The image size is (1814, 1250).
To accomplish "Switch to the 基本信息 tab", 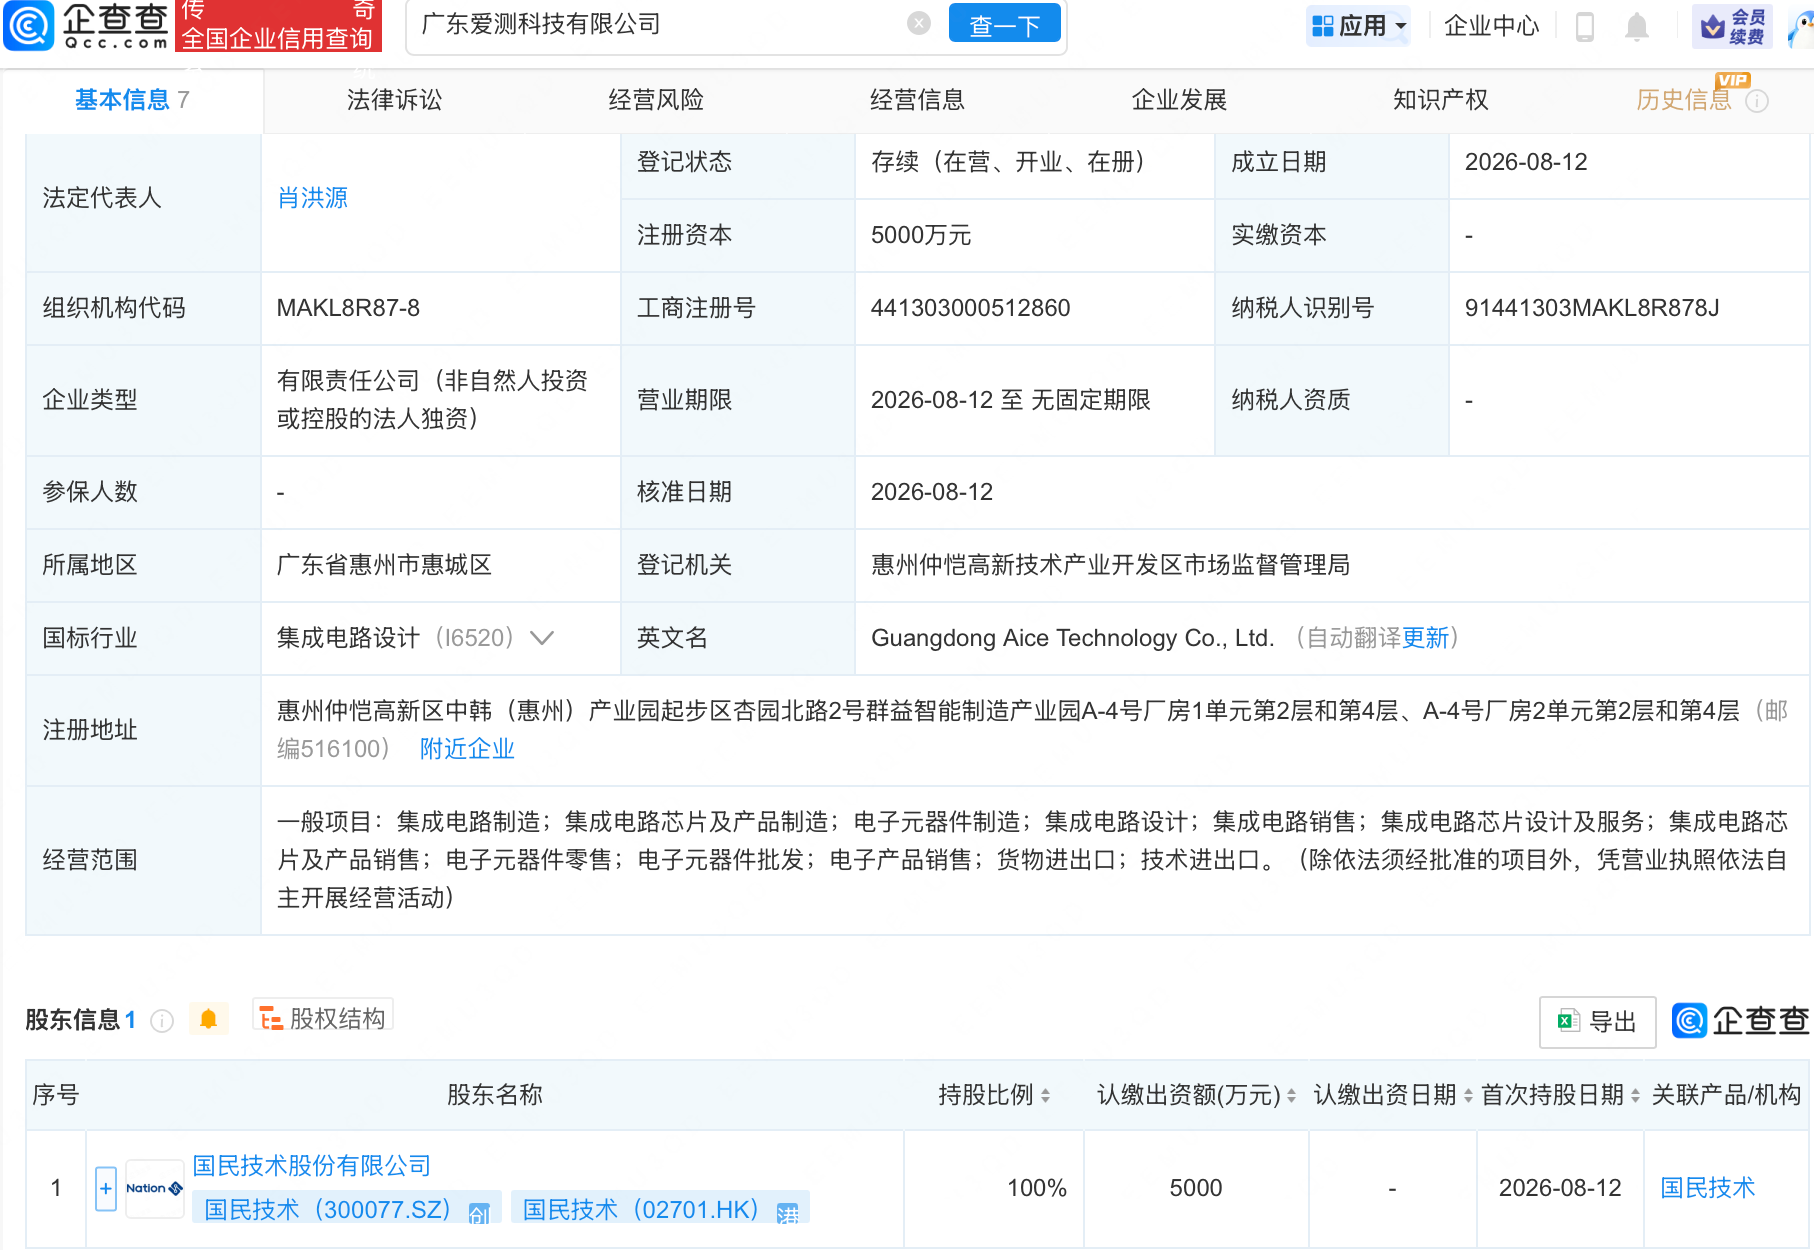I will (x=132, y=100).
